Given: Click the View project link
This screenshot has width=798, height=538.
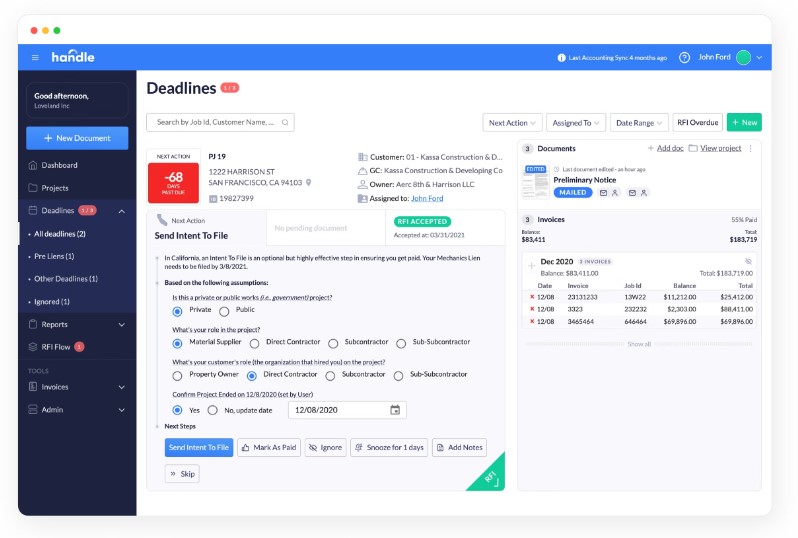Looking at the screenshot, I should [720, 148].
